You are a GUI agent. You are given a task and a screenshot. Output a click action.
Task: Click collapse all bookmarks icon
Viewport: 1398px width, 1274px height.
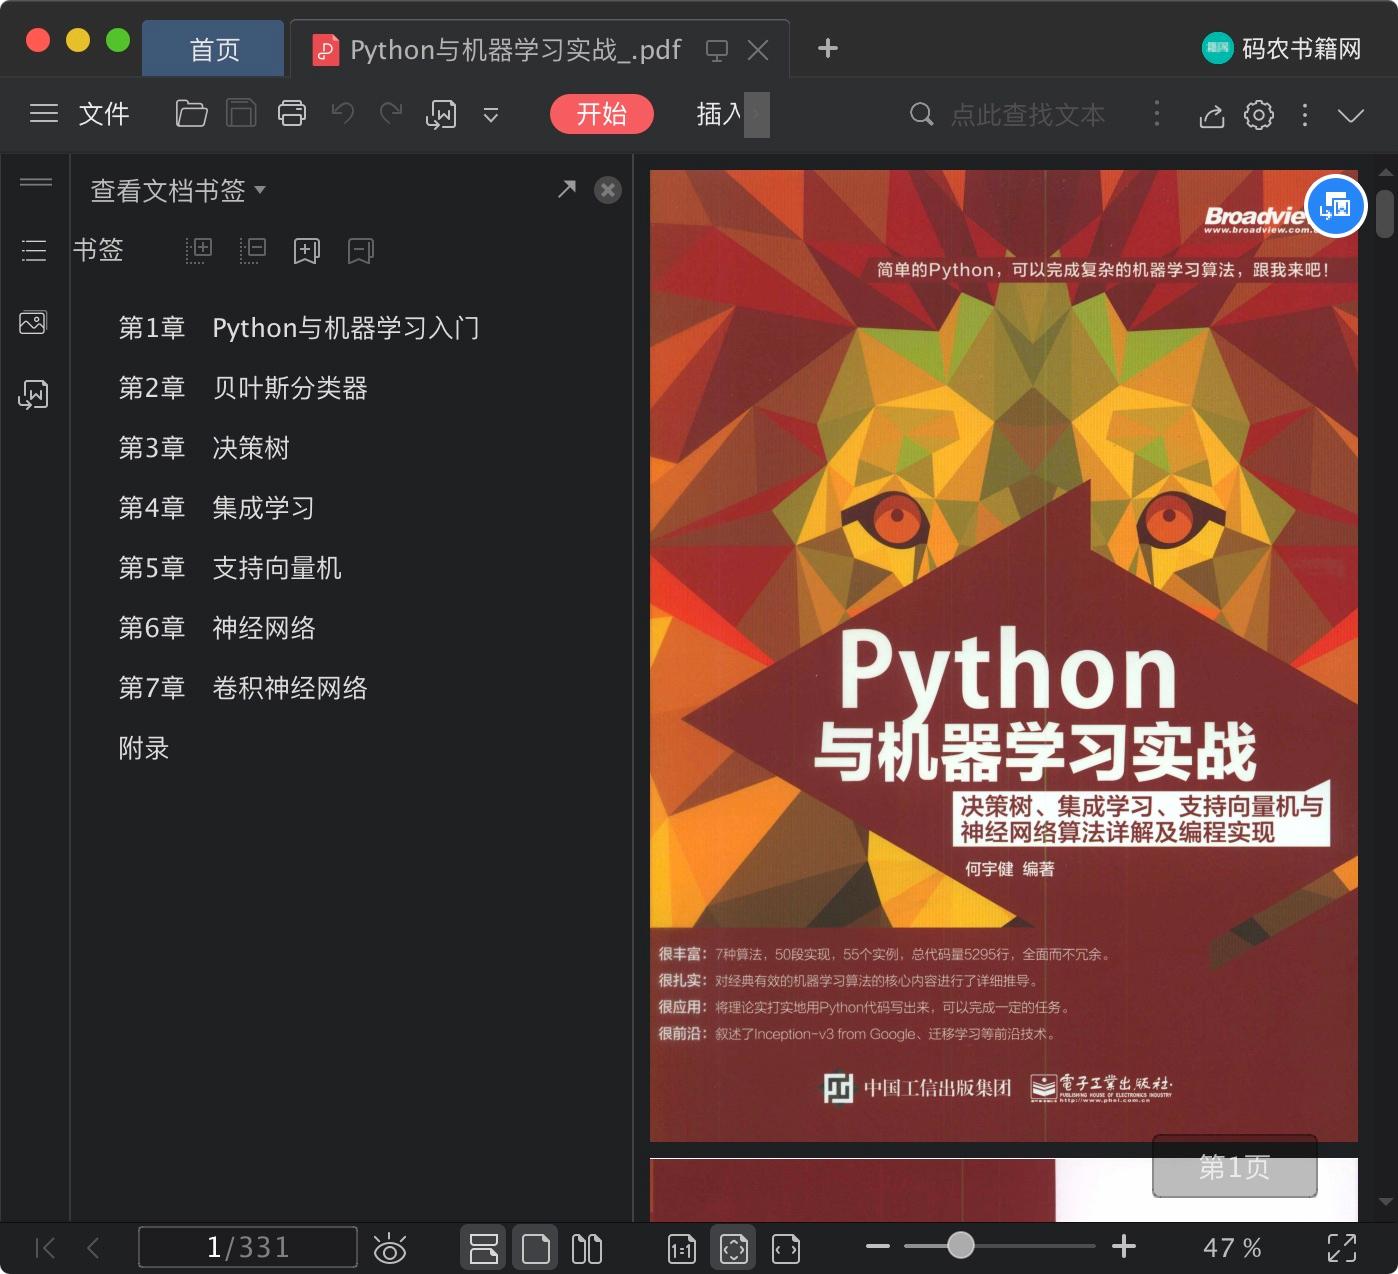click(x=253, y=250)
